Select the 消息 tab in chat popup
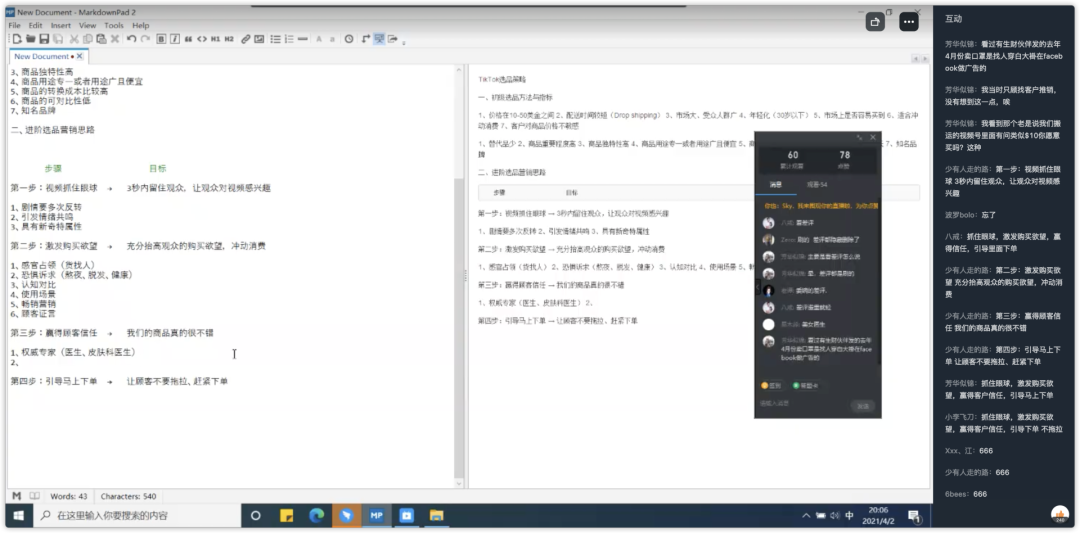The width and height of the screenshot is (1080, 533). (776, 185)
